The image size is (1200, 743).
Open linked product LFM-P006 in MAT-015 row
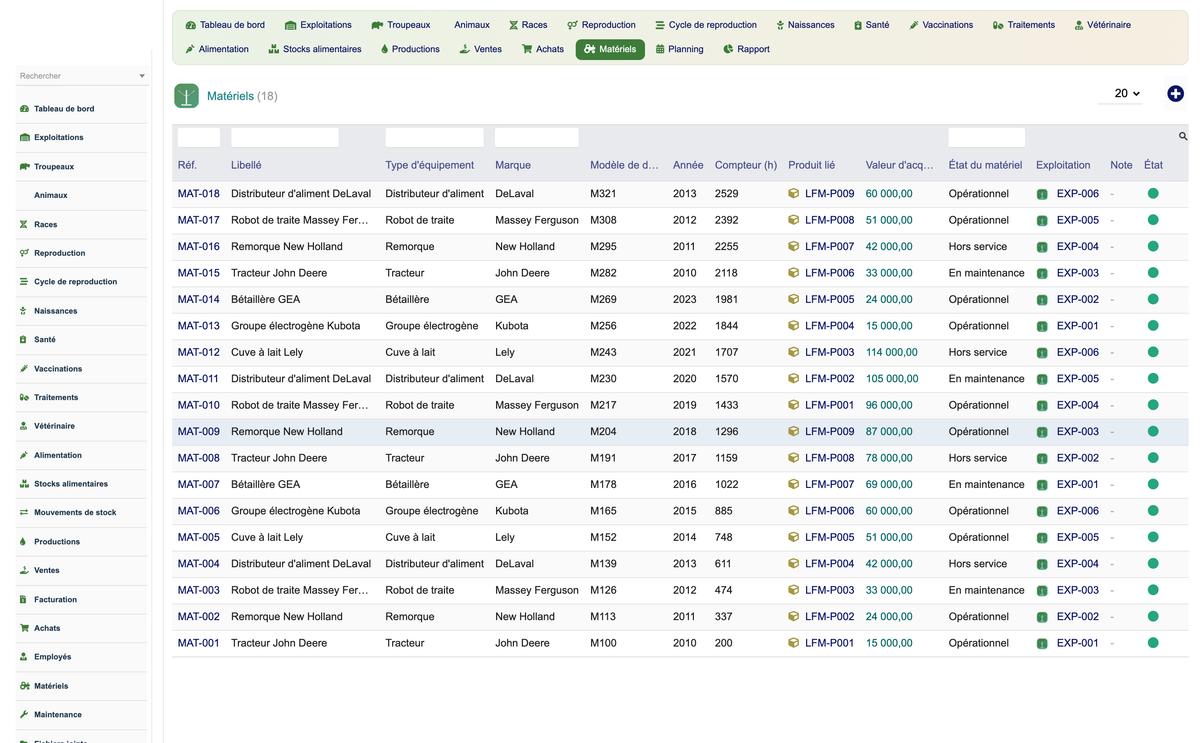tap(830, 273)
